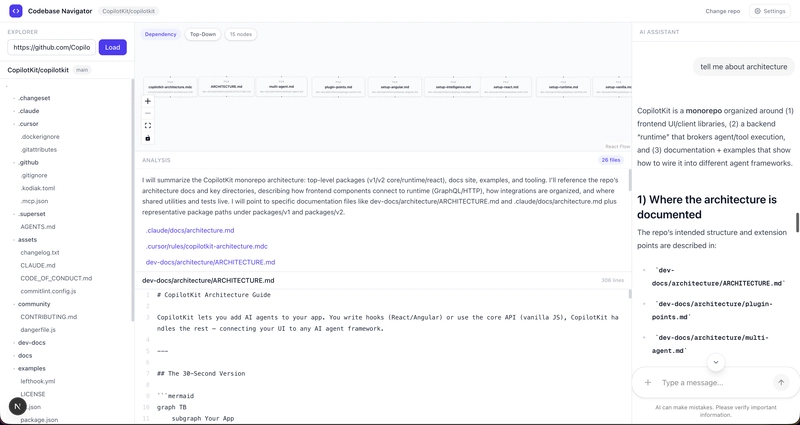Open the .claude/docs/architecture.md link
Screen dimensions: 800x425
click(x=190, y=230)
